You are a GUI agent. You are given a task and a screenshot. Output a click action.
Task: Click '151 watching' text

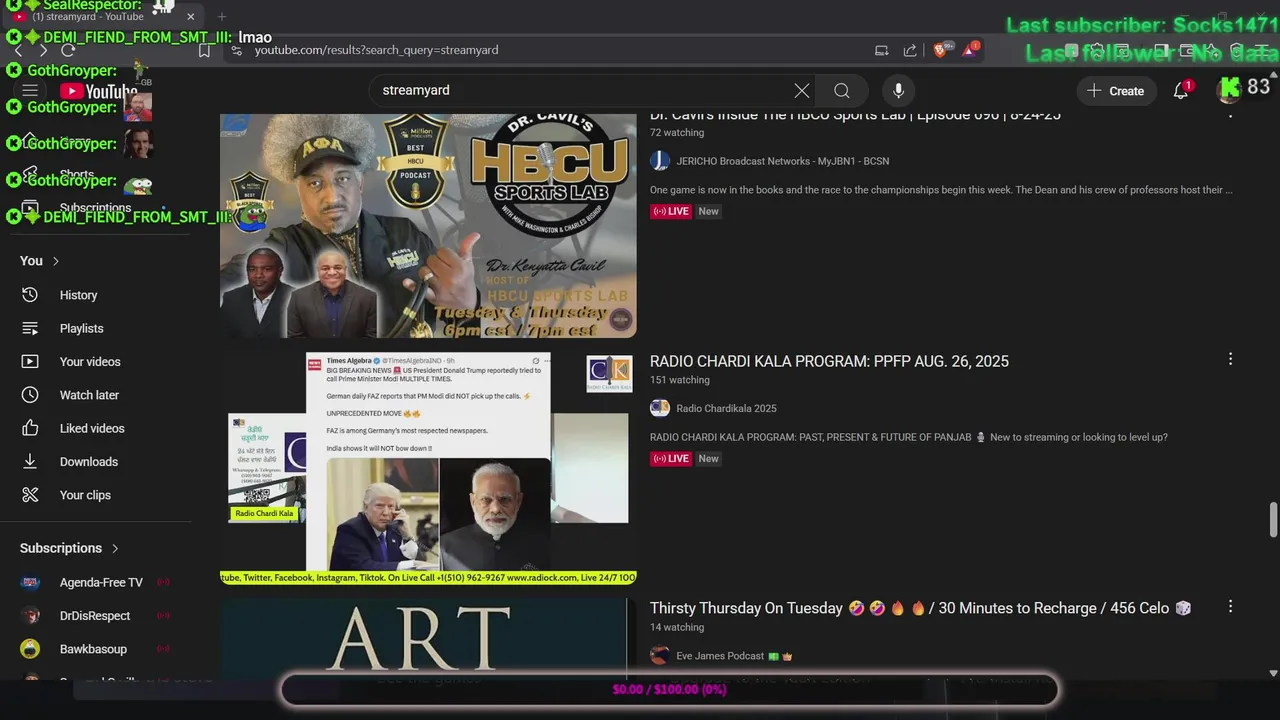[x=680, y=380]
